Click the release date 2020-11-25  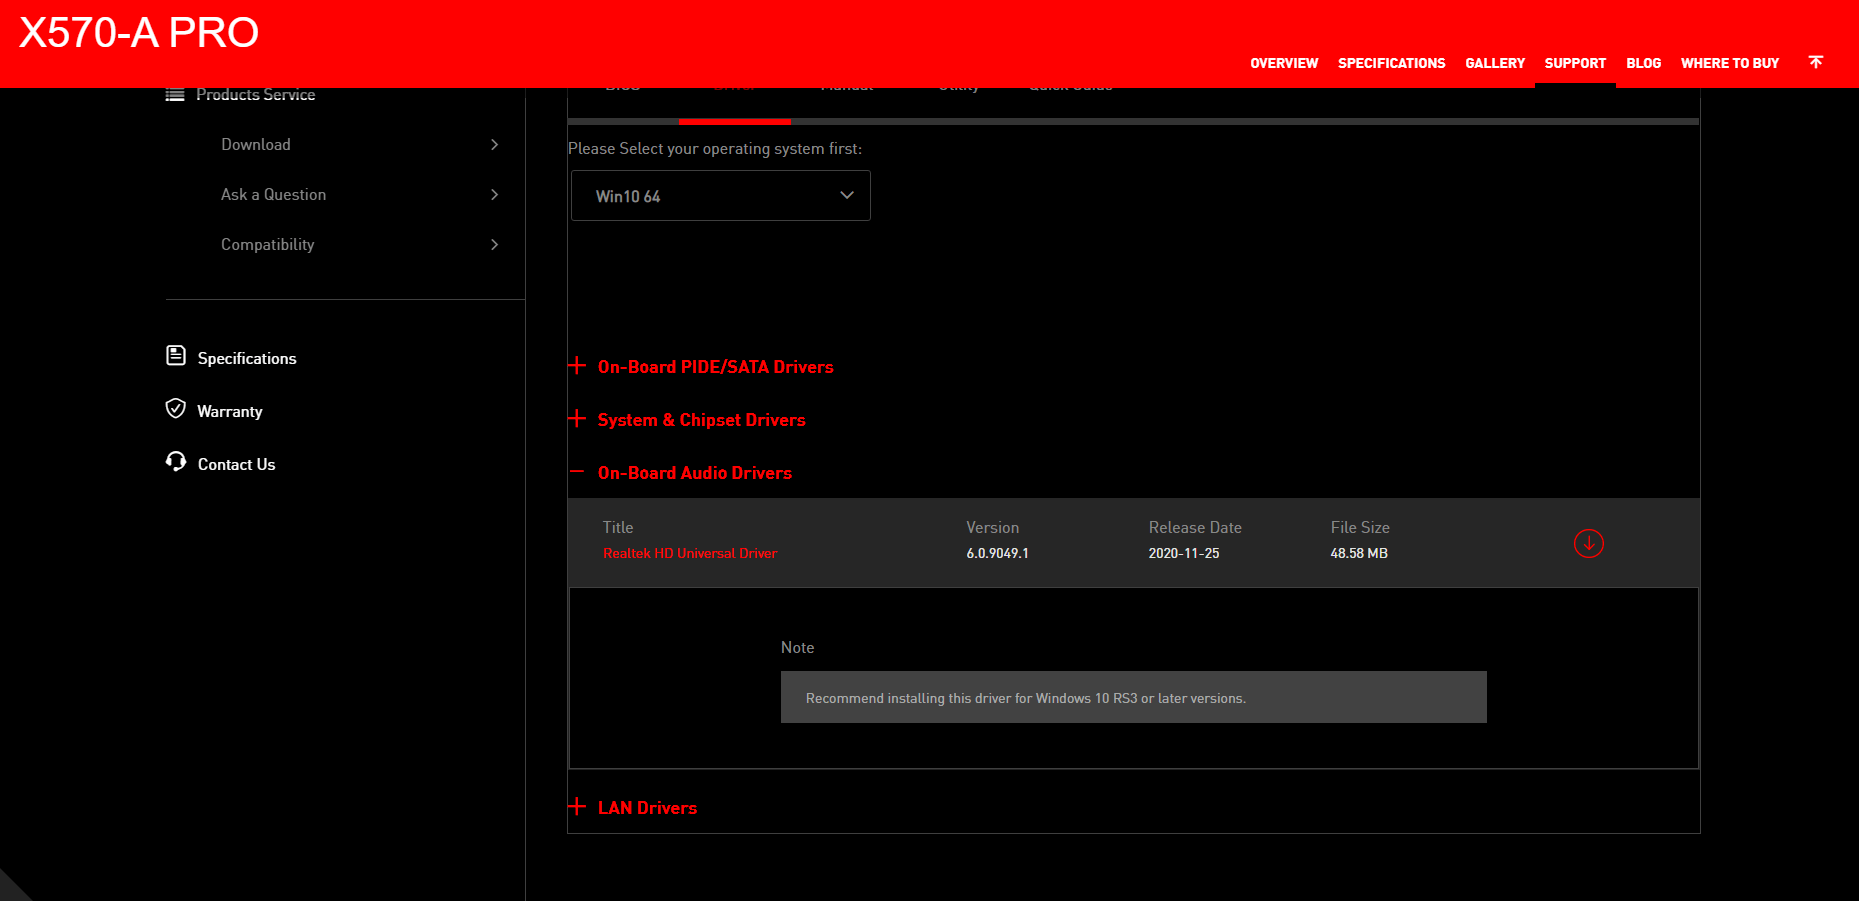click(1184, 553)
